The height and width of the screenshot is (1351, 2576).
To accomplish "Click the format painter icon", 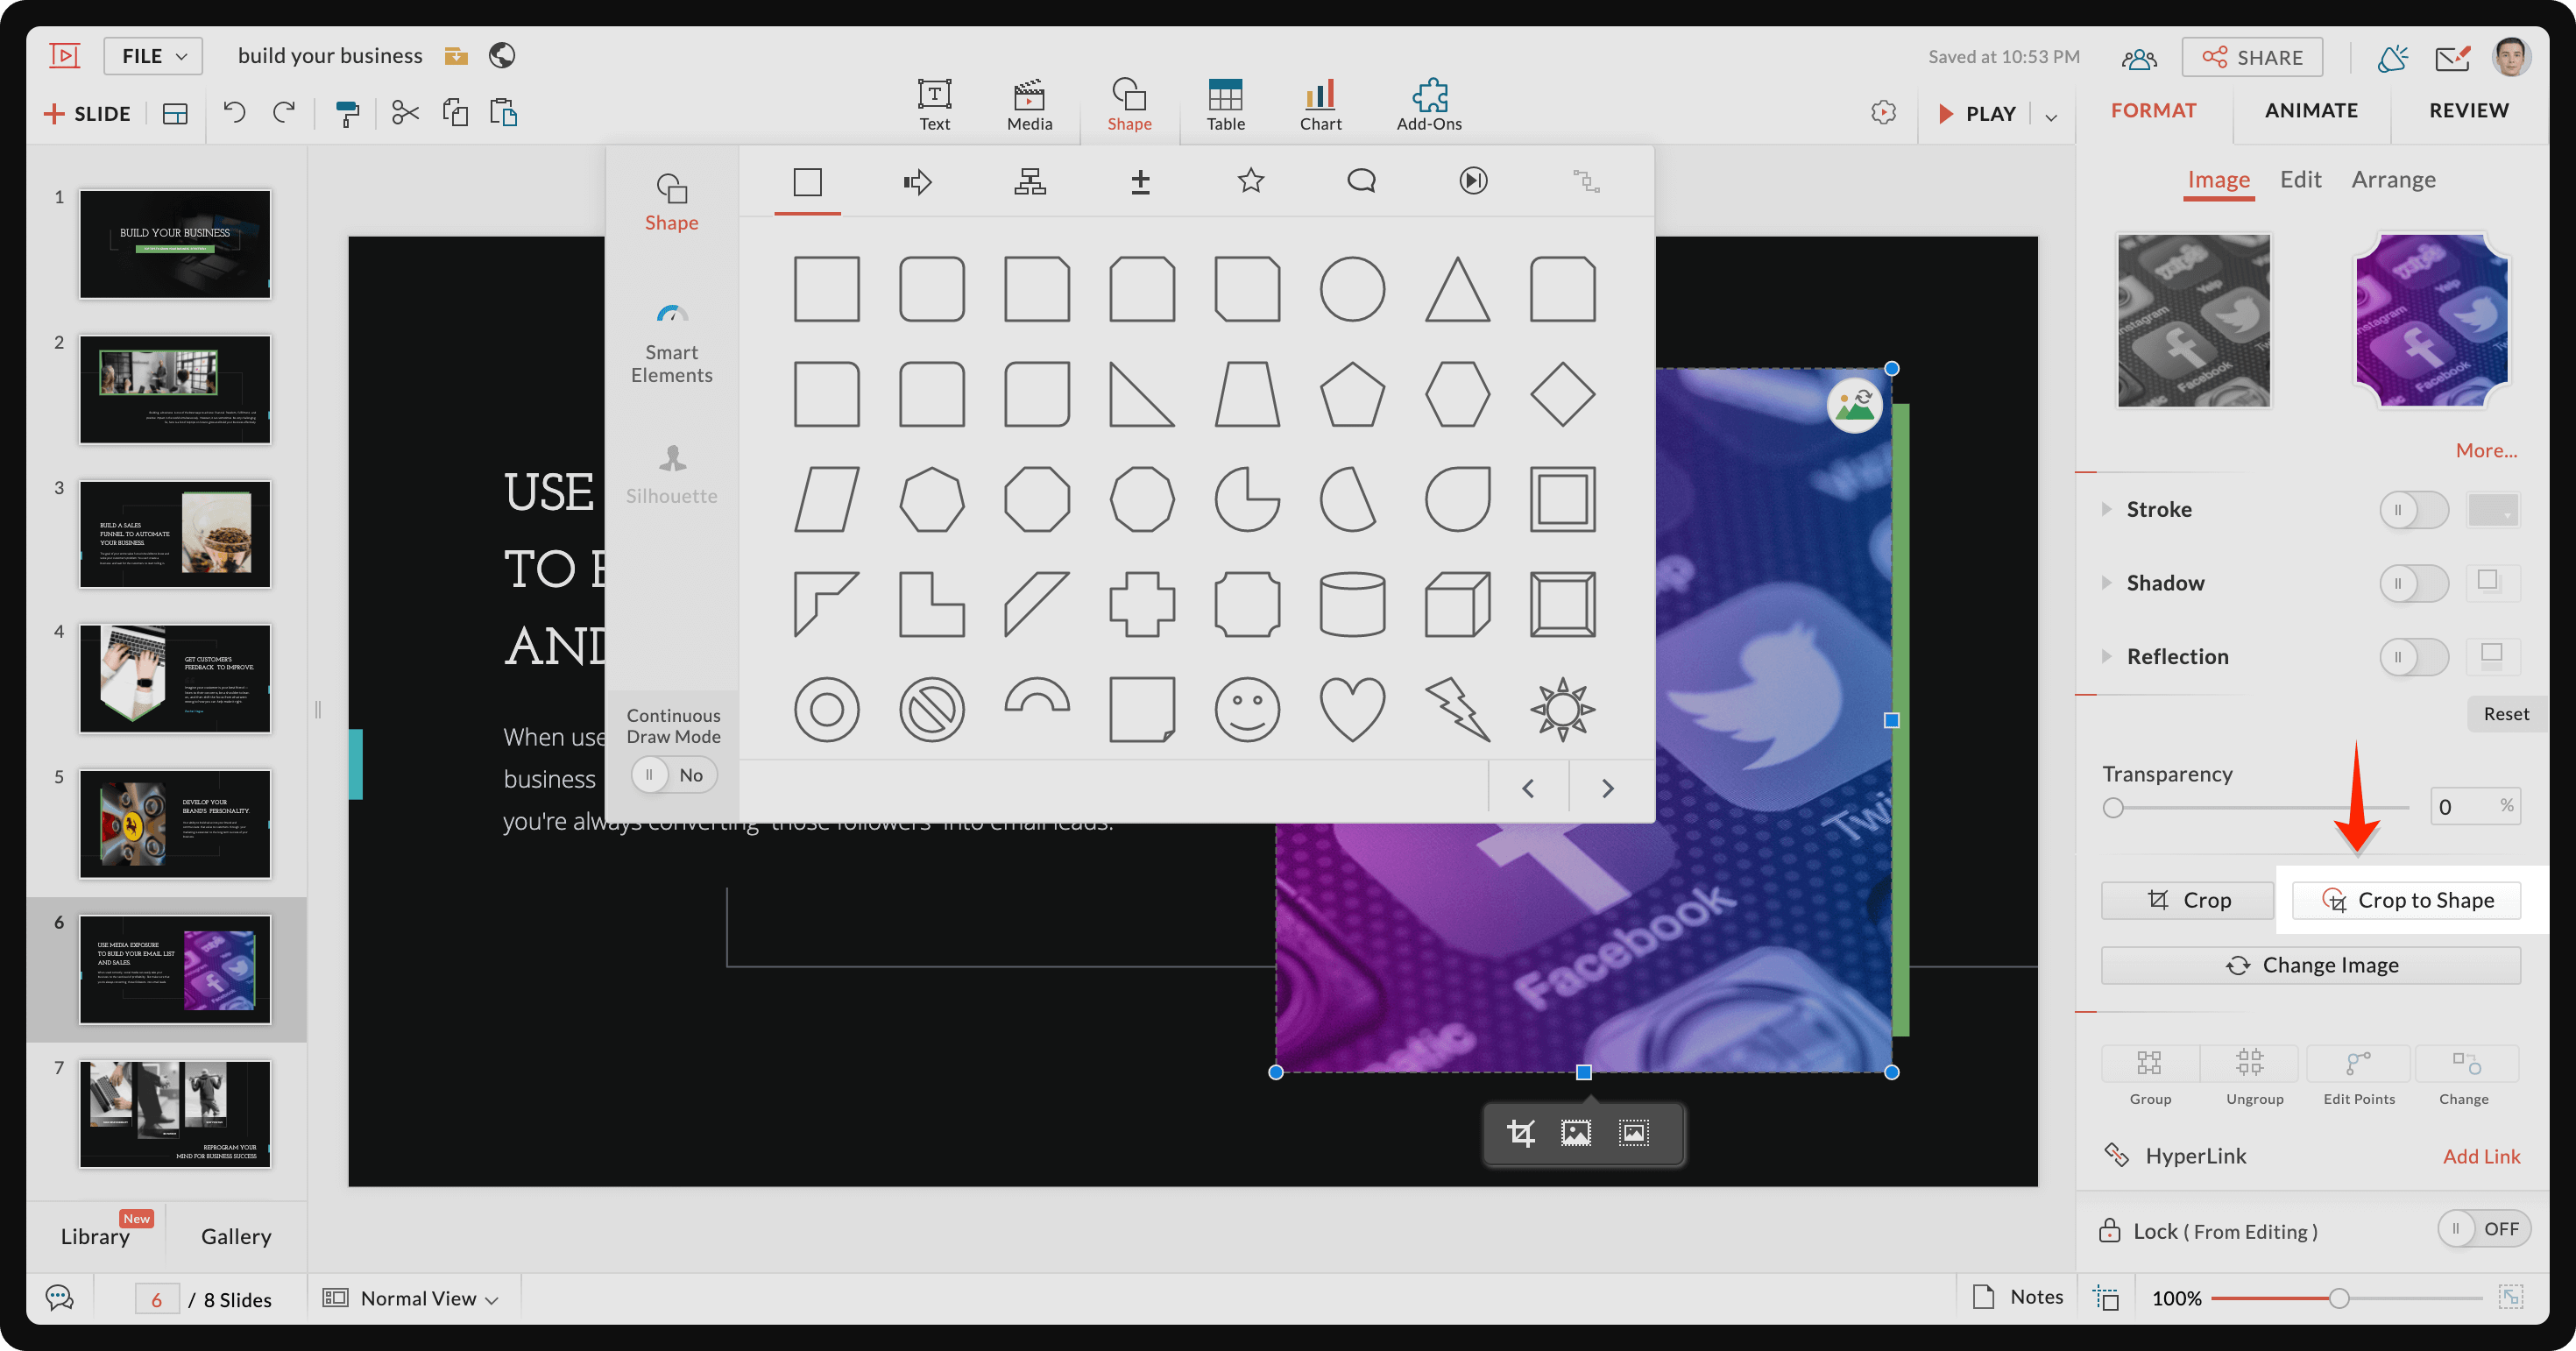I will [x=347, y=113].
